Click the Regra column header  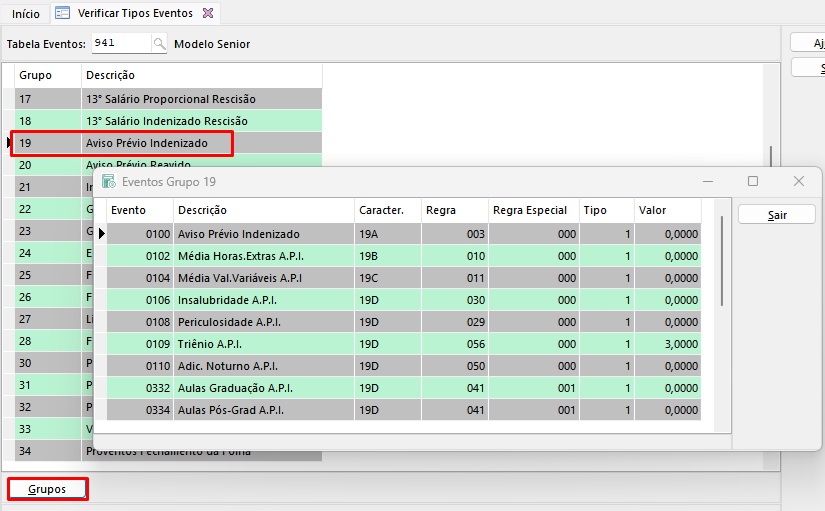point(455,211)
